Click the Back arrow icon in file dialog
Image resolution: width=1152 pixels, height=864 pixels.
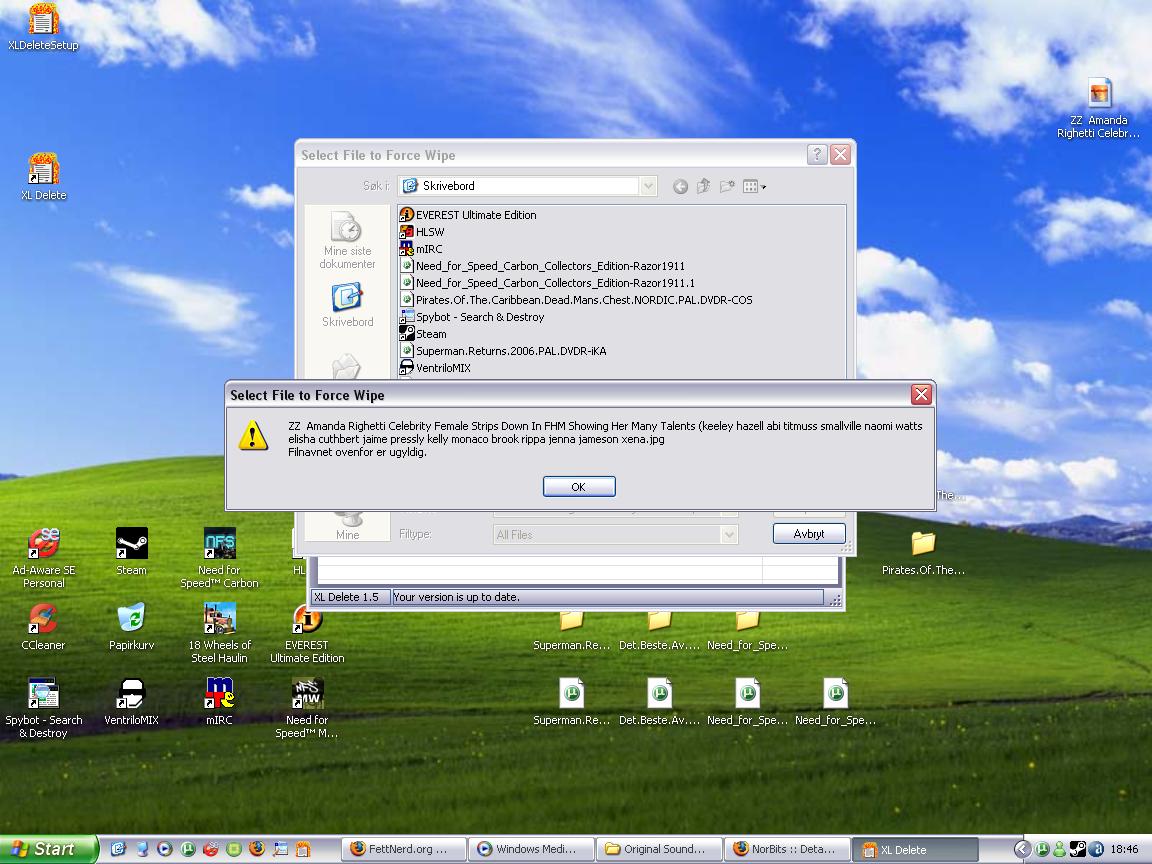tap(680, 187)
